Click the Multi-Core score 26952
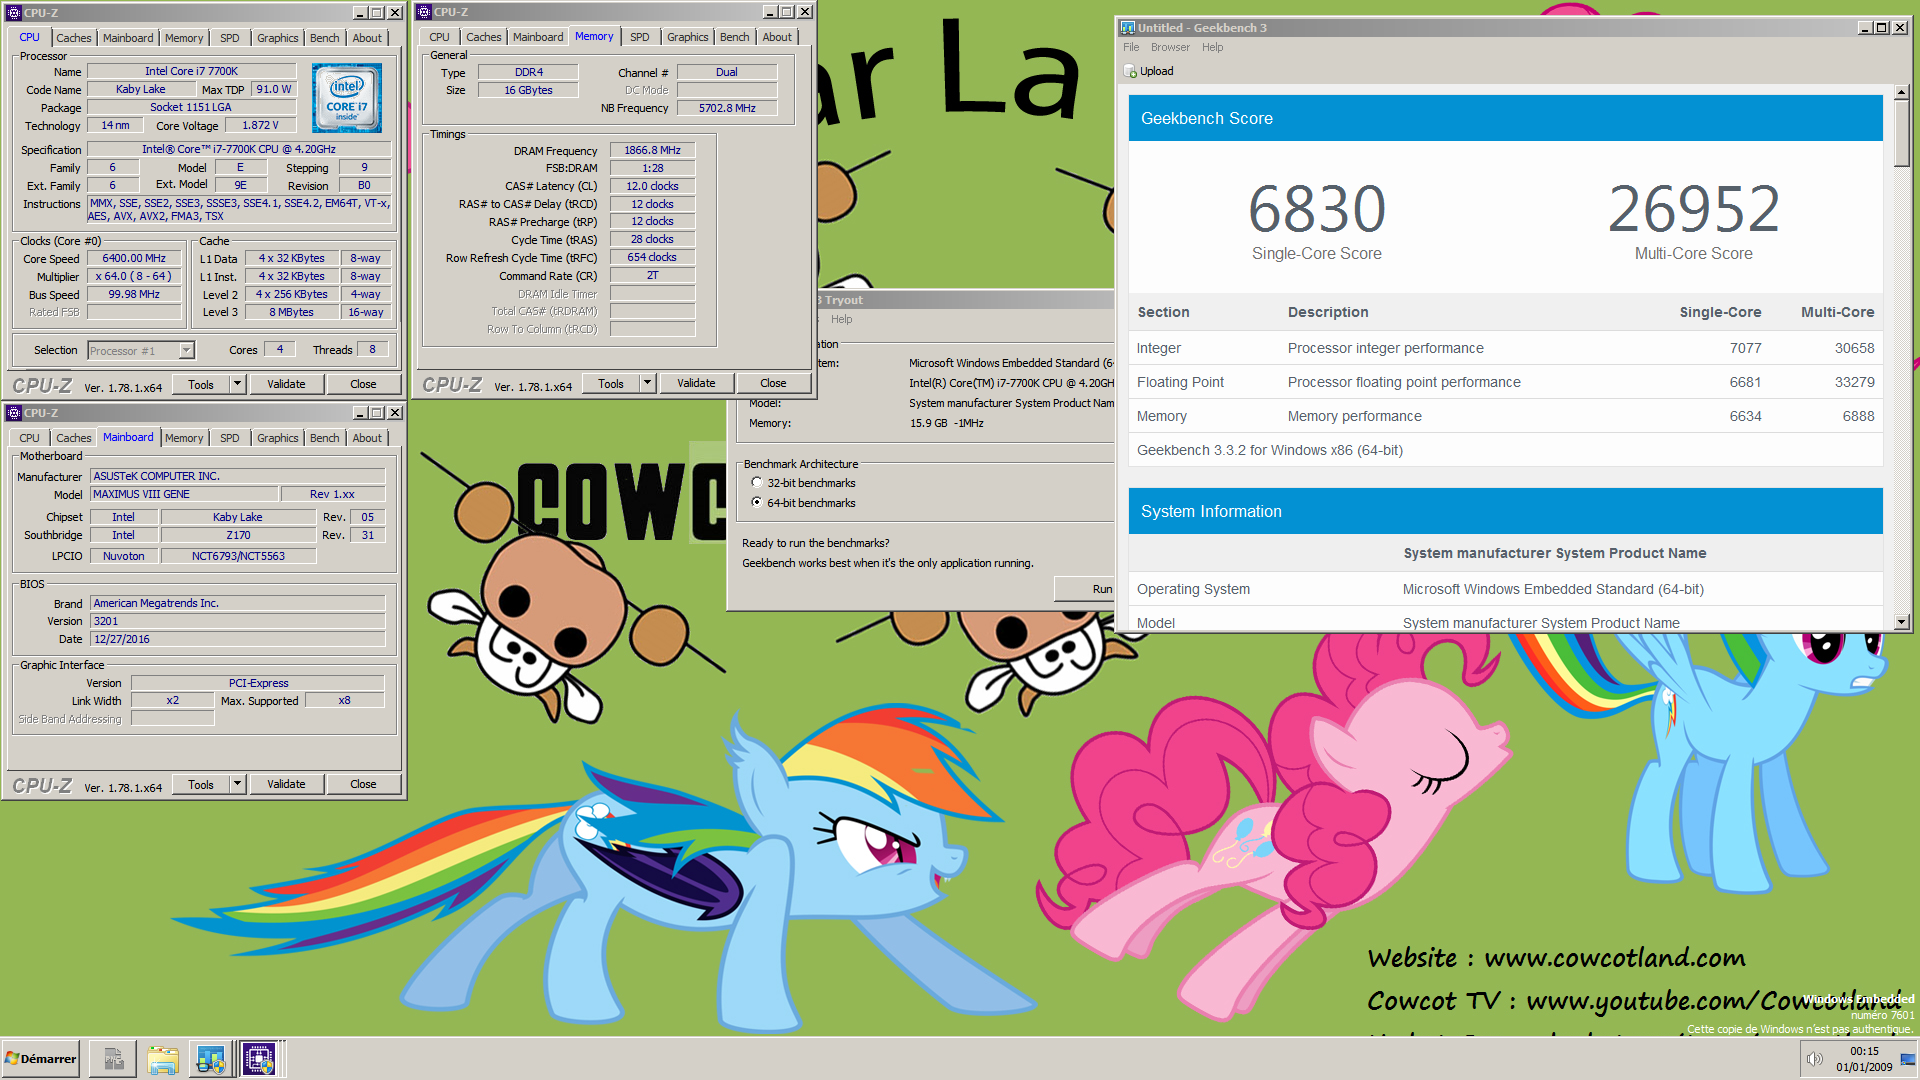 click(x=1693, y=209)
